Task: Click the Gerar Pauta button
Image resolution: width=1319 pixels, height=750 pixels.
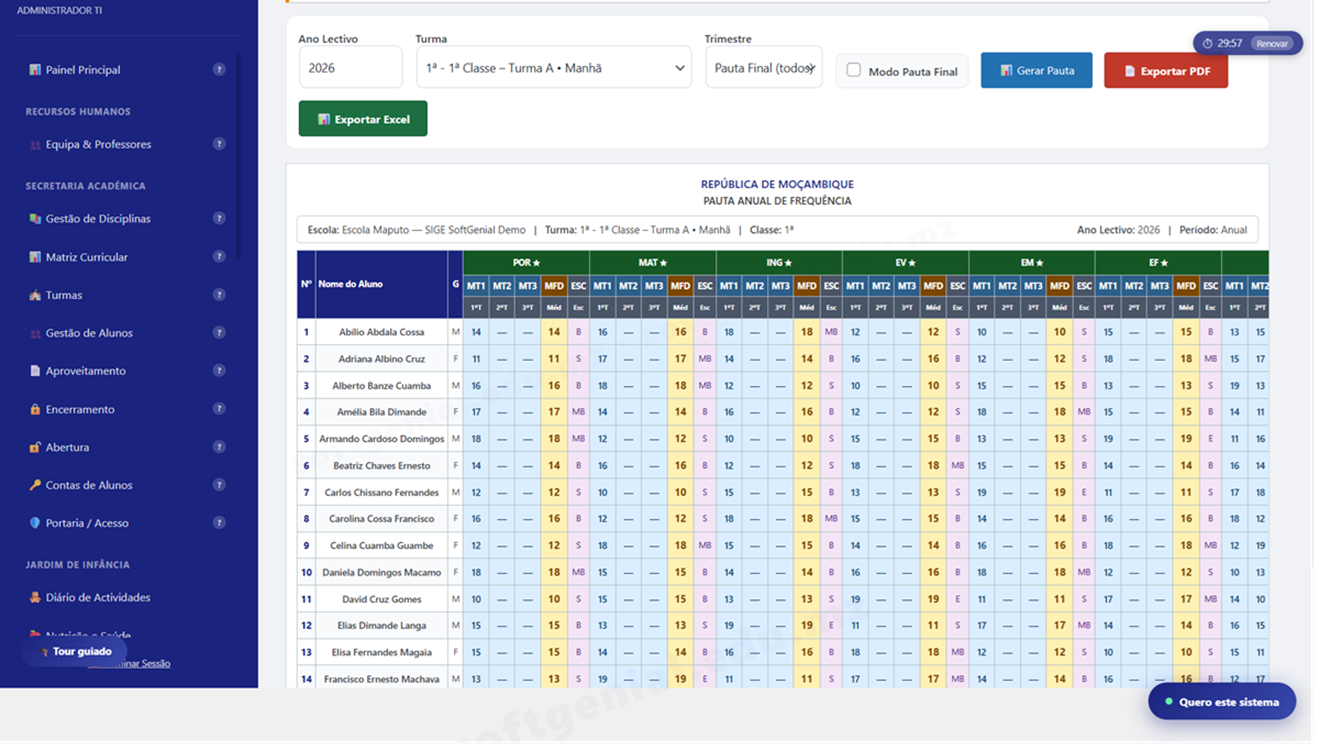Action: click(1036, 70)
